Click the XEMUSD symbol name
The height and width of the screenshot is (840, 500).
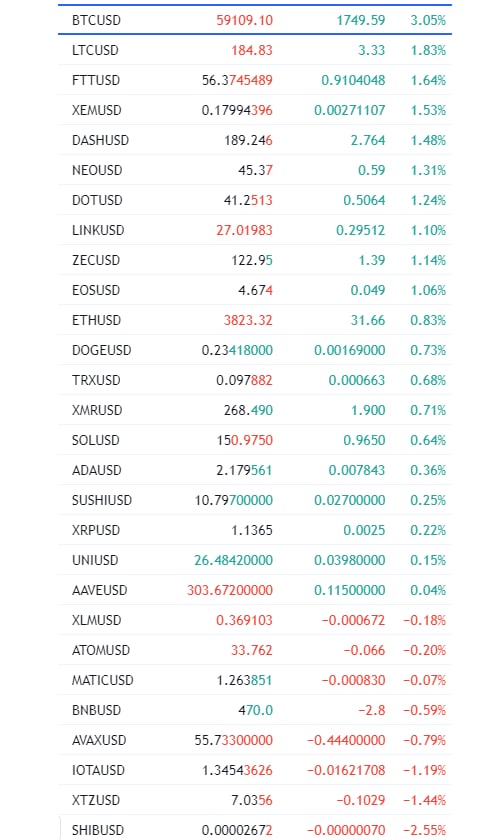pos(96,110)
